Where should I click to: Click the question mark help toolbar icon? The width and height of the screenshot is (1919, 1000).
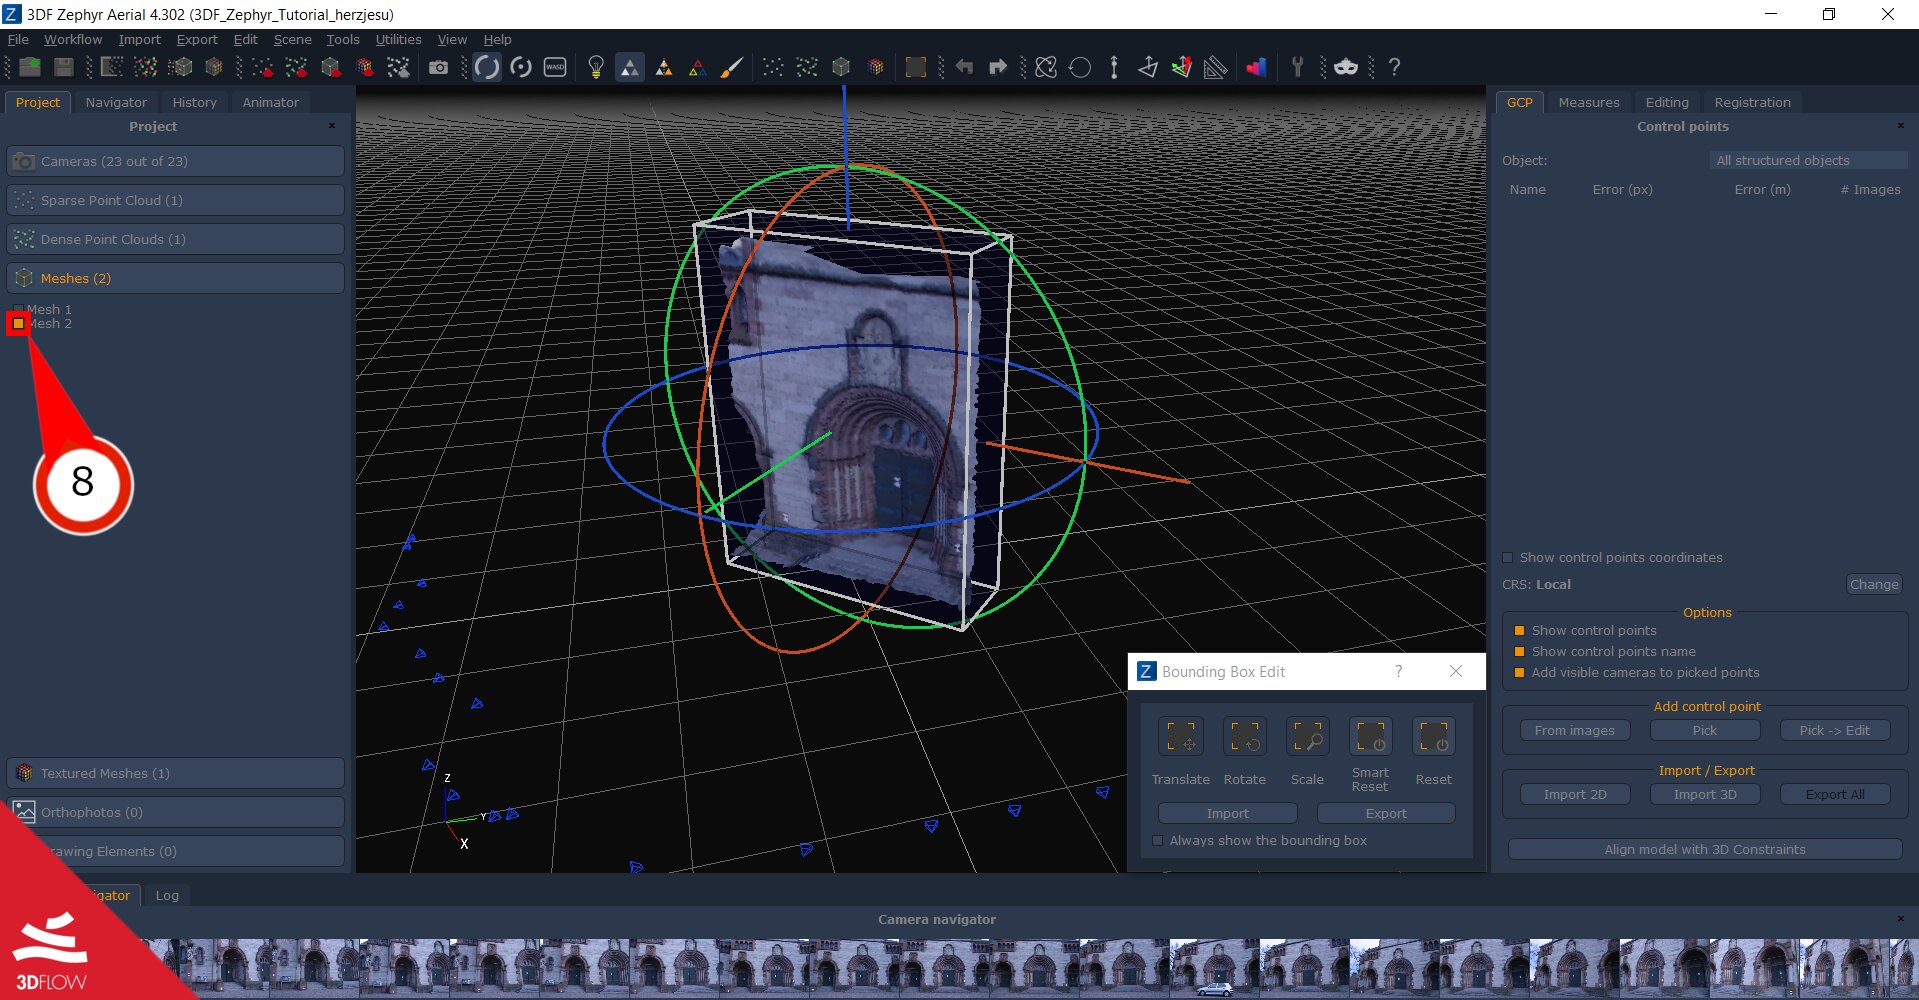click(1394, 67)
